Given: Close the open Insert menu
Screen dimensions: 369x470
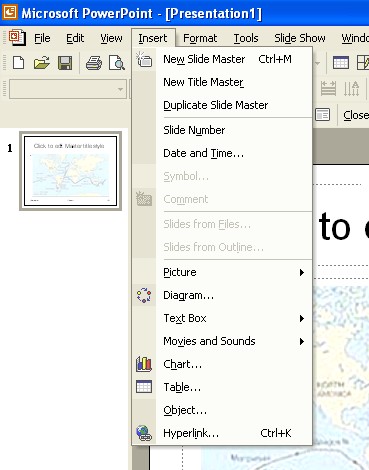Looking at the screenshot, I should click(x=153, y=38).
